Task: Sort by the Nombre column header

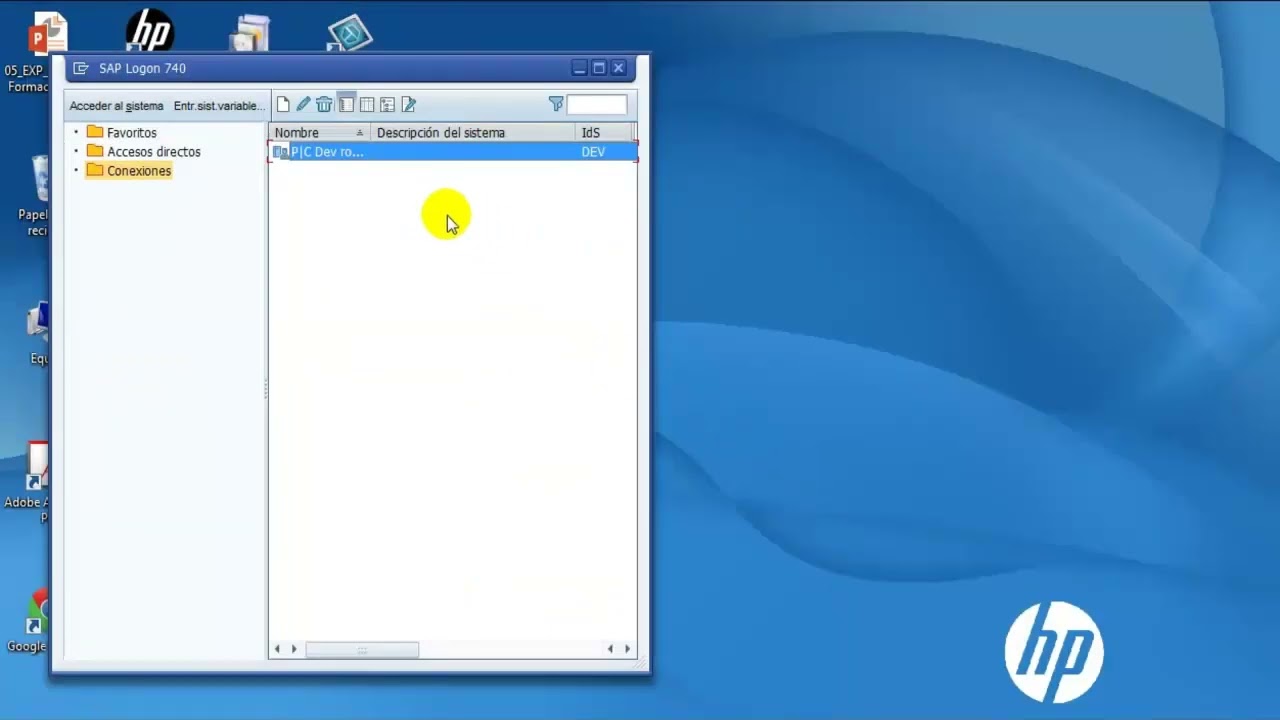Action: point(320,132)
